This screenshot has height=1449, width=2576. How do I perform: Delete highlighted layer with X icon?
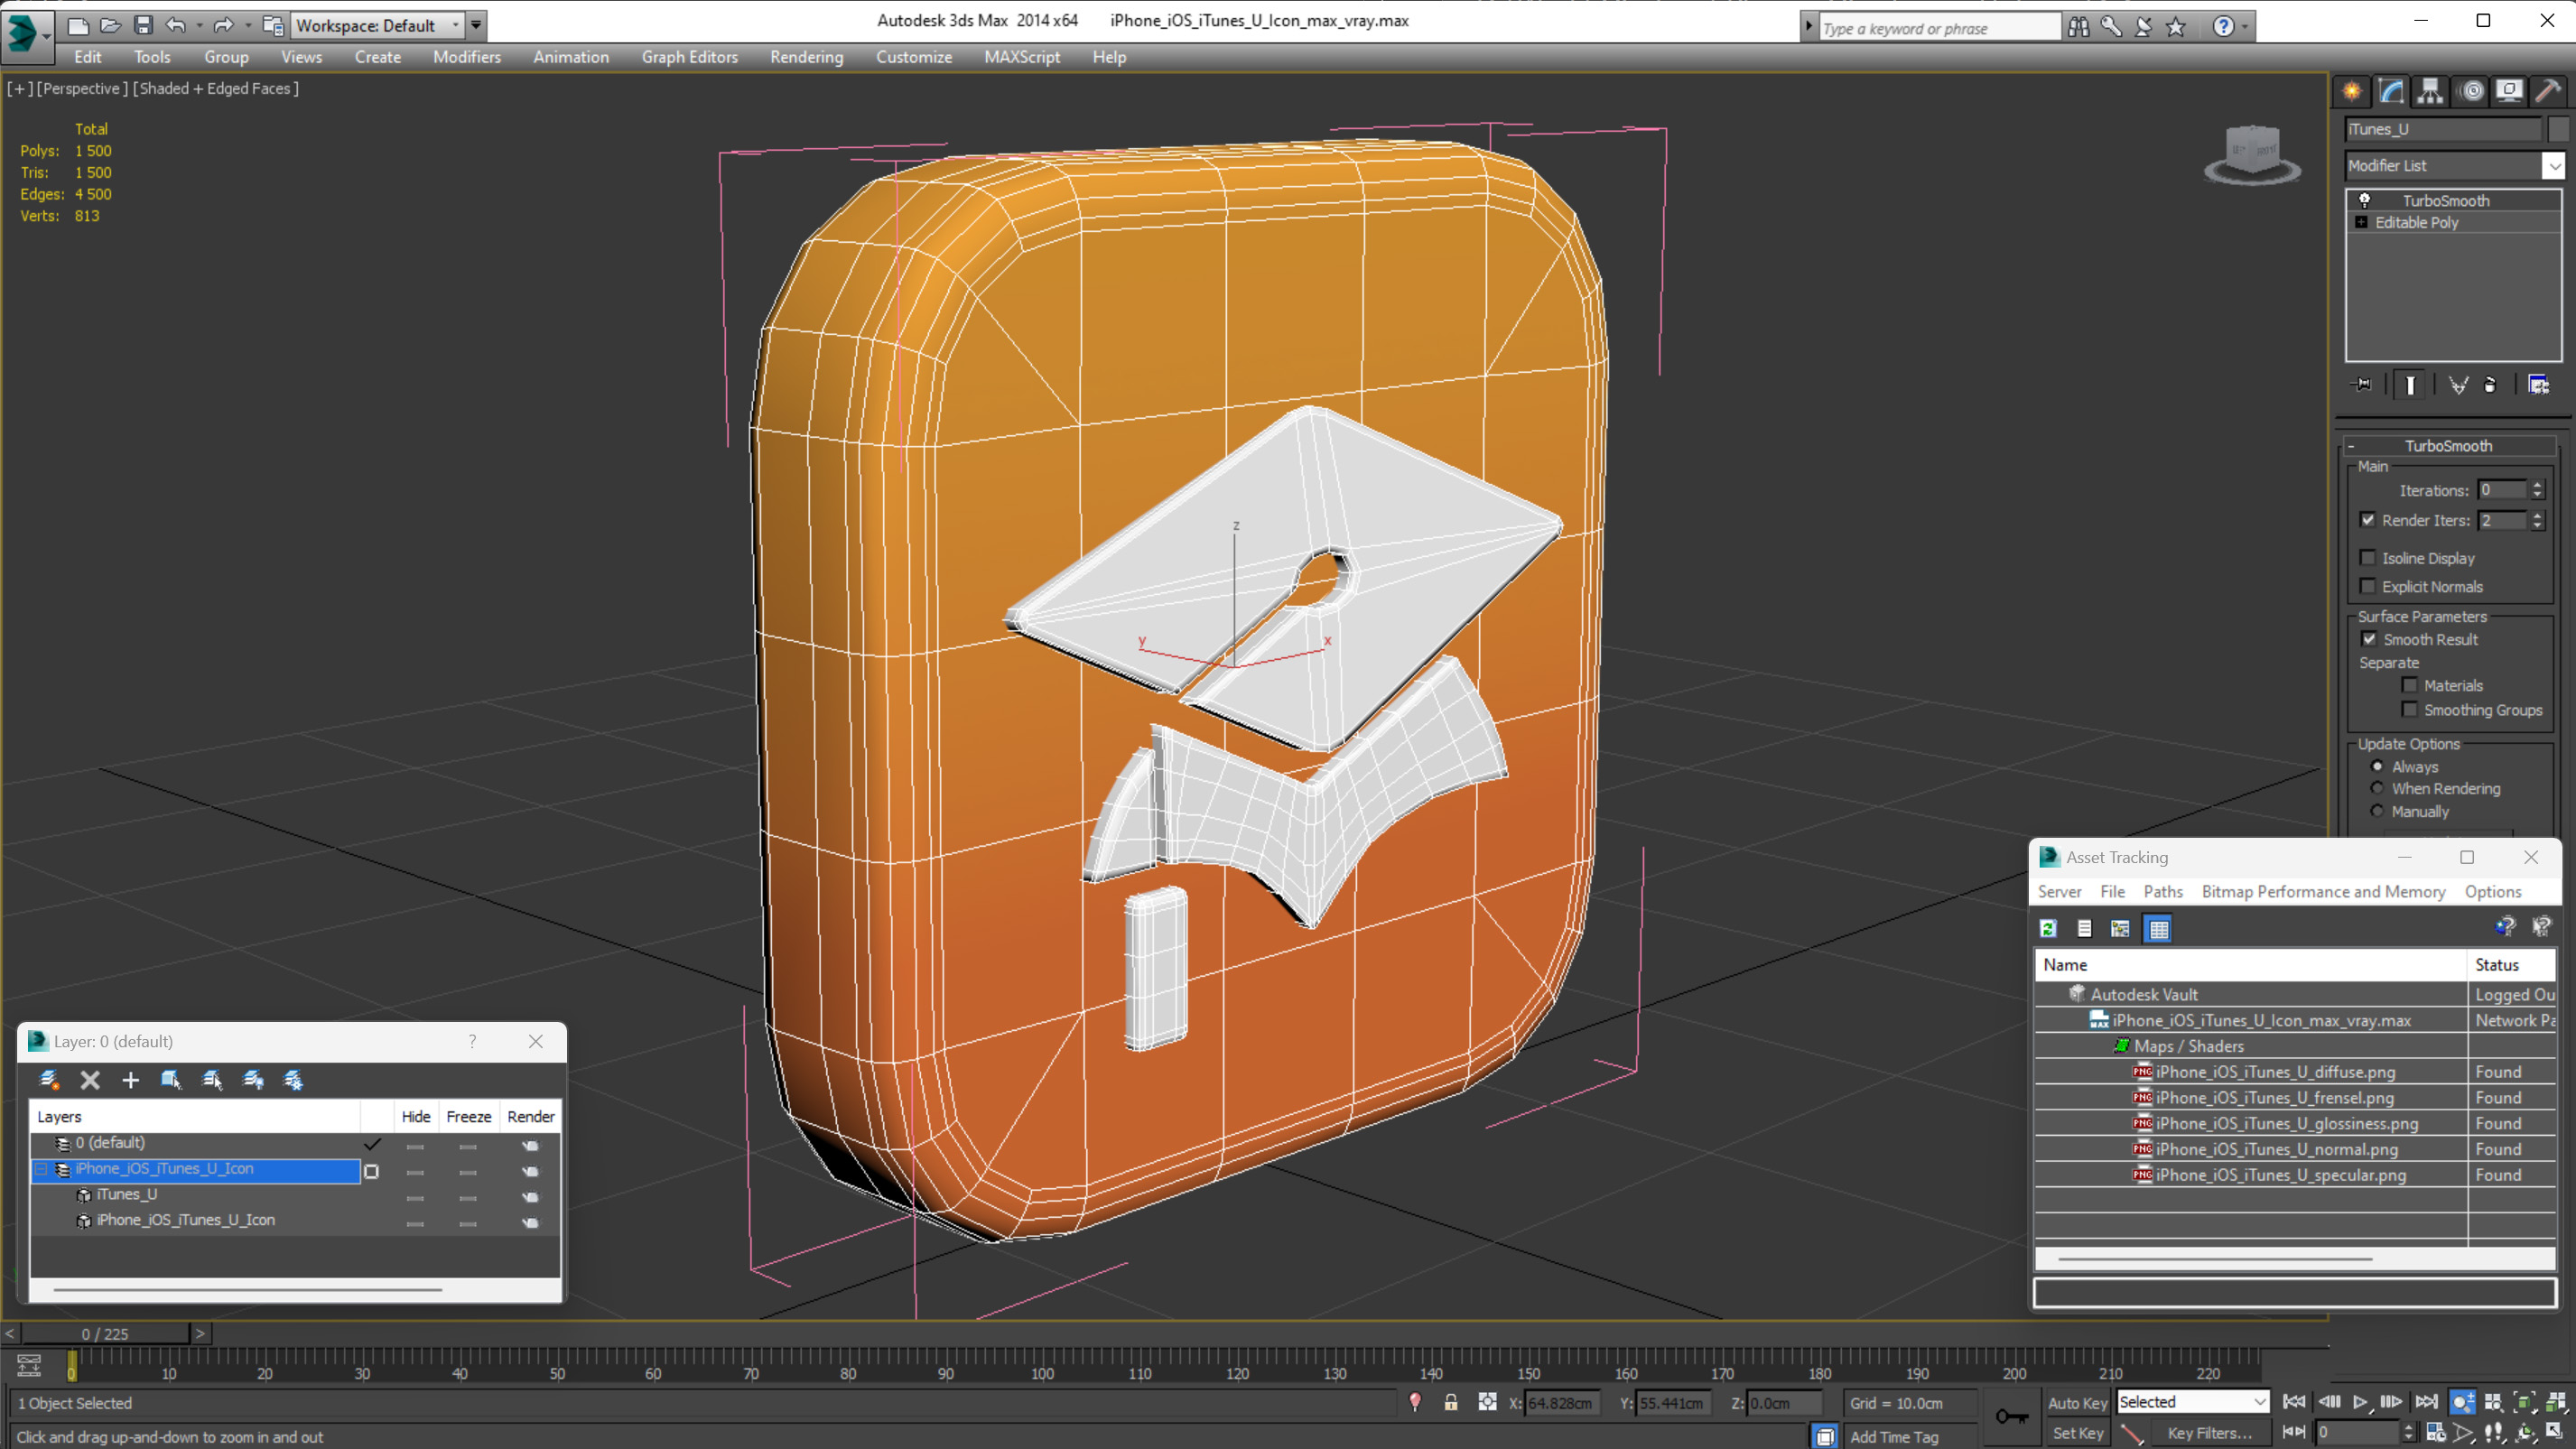coord(90,1080)
